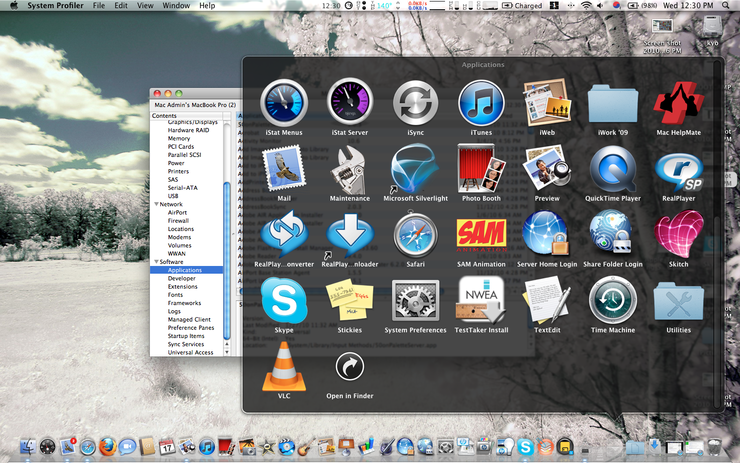Image resolution: width=740 pixels, height=463 pixels.
Task: Launch Safari from the Applications grid
Action: tap(415, 234)
